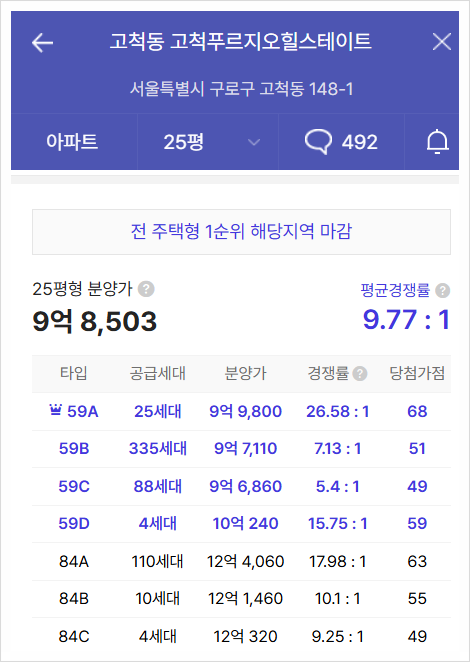The height and width of the screenshot is (662, 470).
Task: Open the 25평 size dropdown
Action: click(208, 142)
